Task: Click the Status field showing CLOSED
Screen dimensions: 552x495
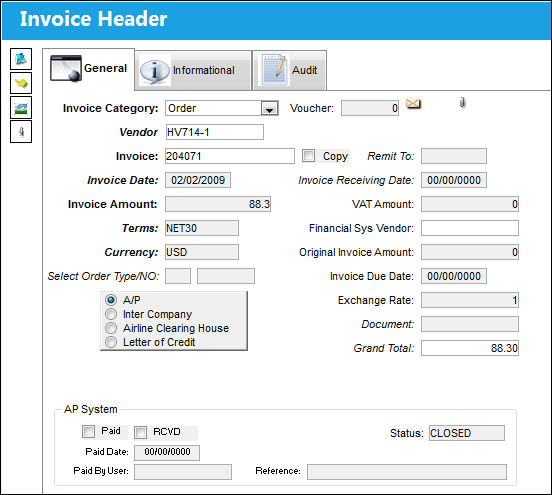Action: (x=467, y=433)
